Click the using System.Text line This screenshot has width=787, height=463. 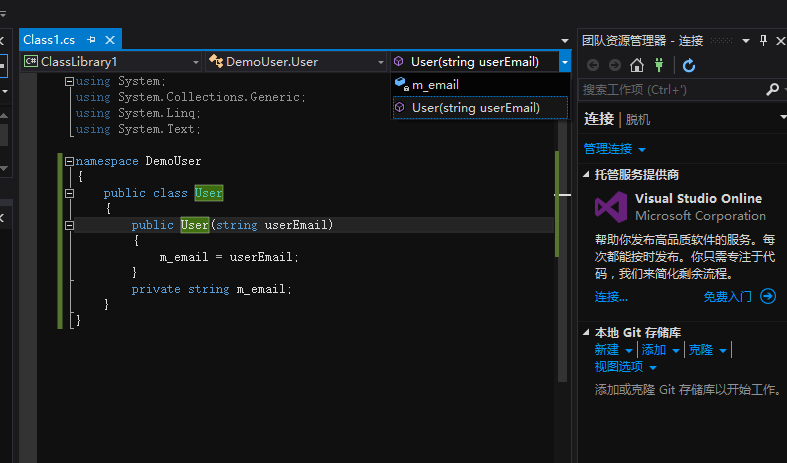138,129
